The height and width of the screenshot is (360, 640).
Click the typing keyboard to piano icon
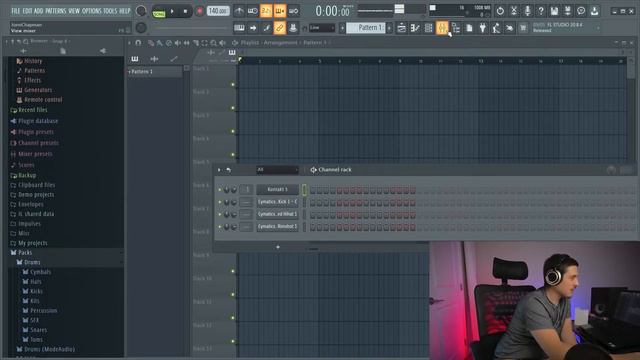click(x=239, y=28)
